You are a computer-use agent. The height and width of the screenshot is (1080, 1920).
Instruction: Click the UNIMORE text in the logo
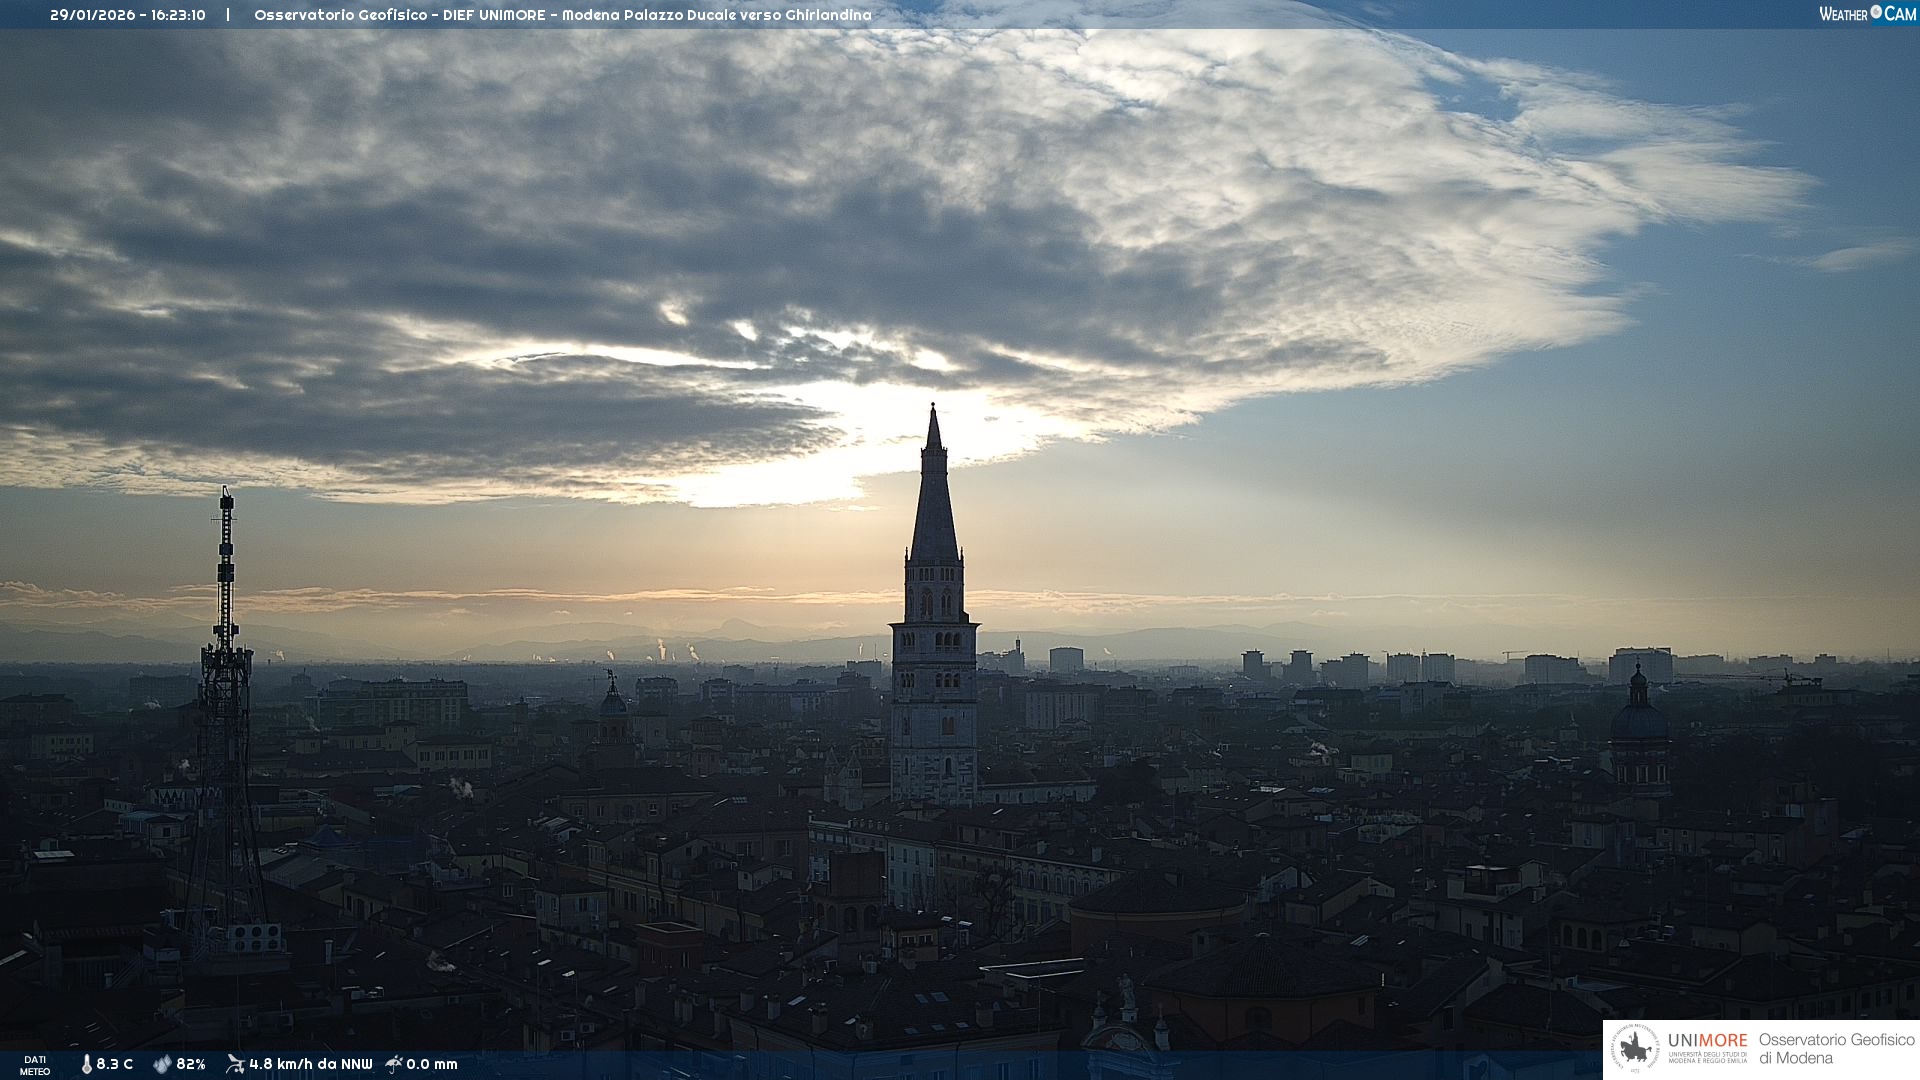1707,1040
